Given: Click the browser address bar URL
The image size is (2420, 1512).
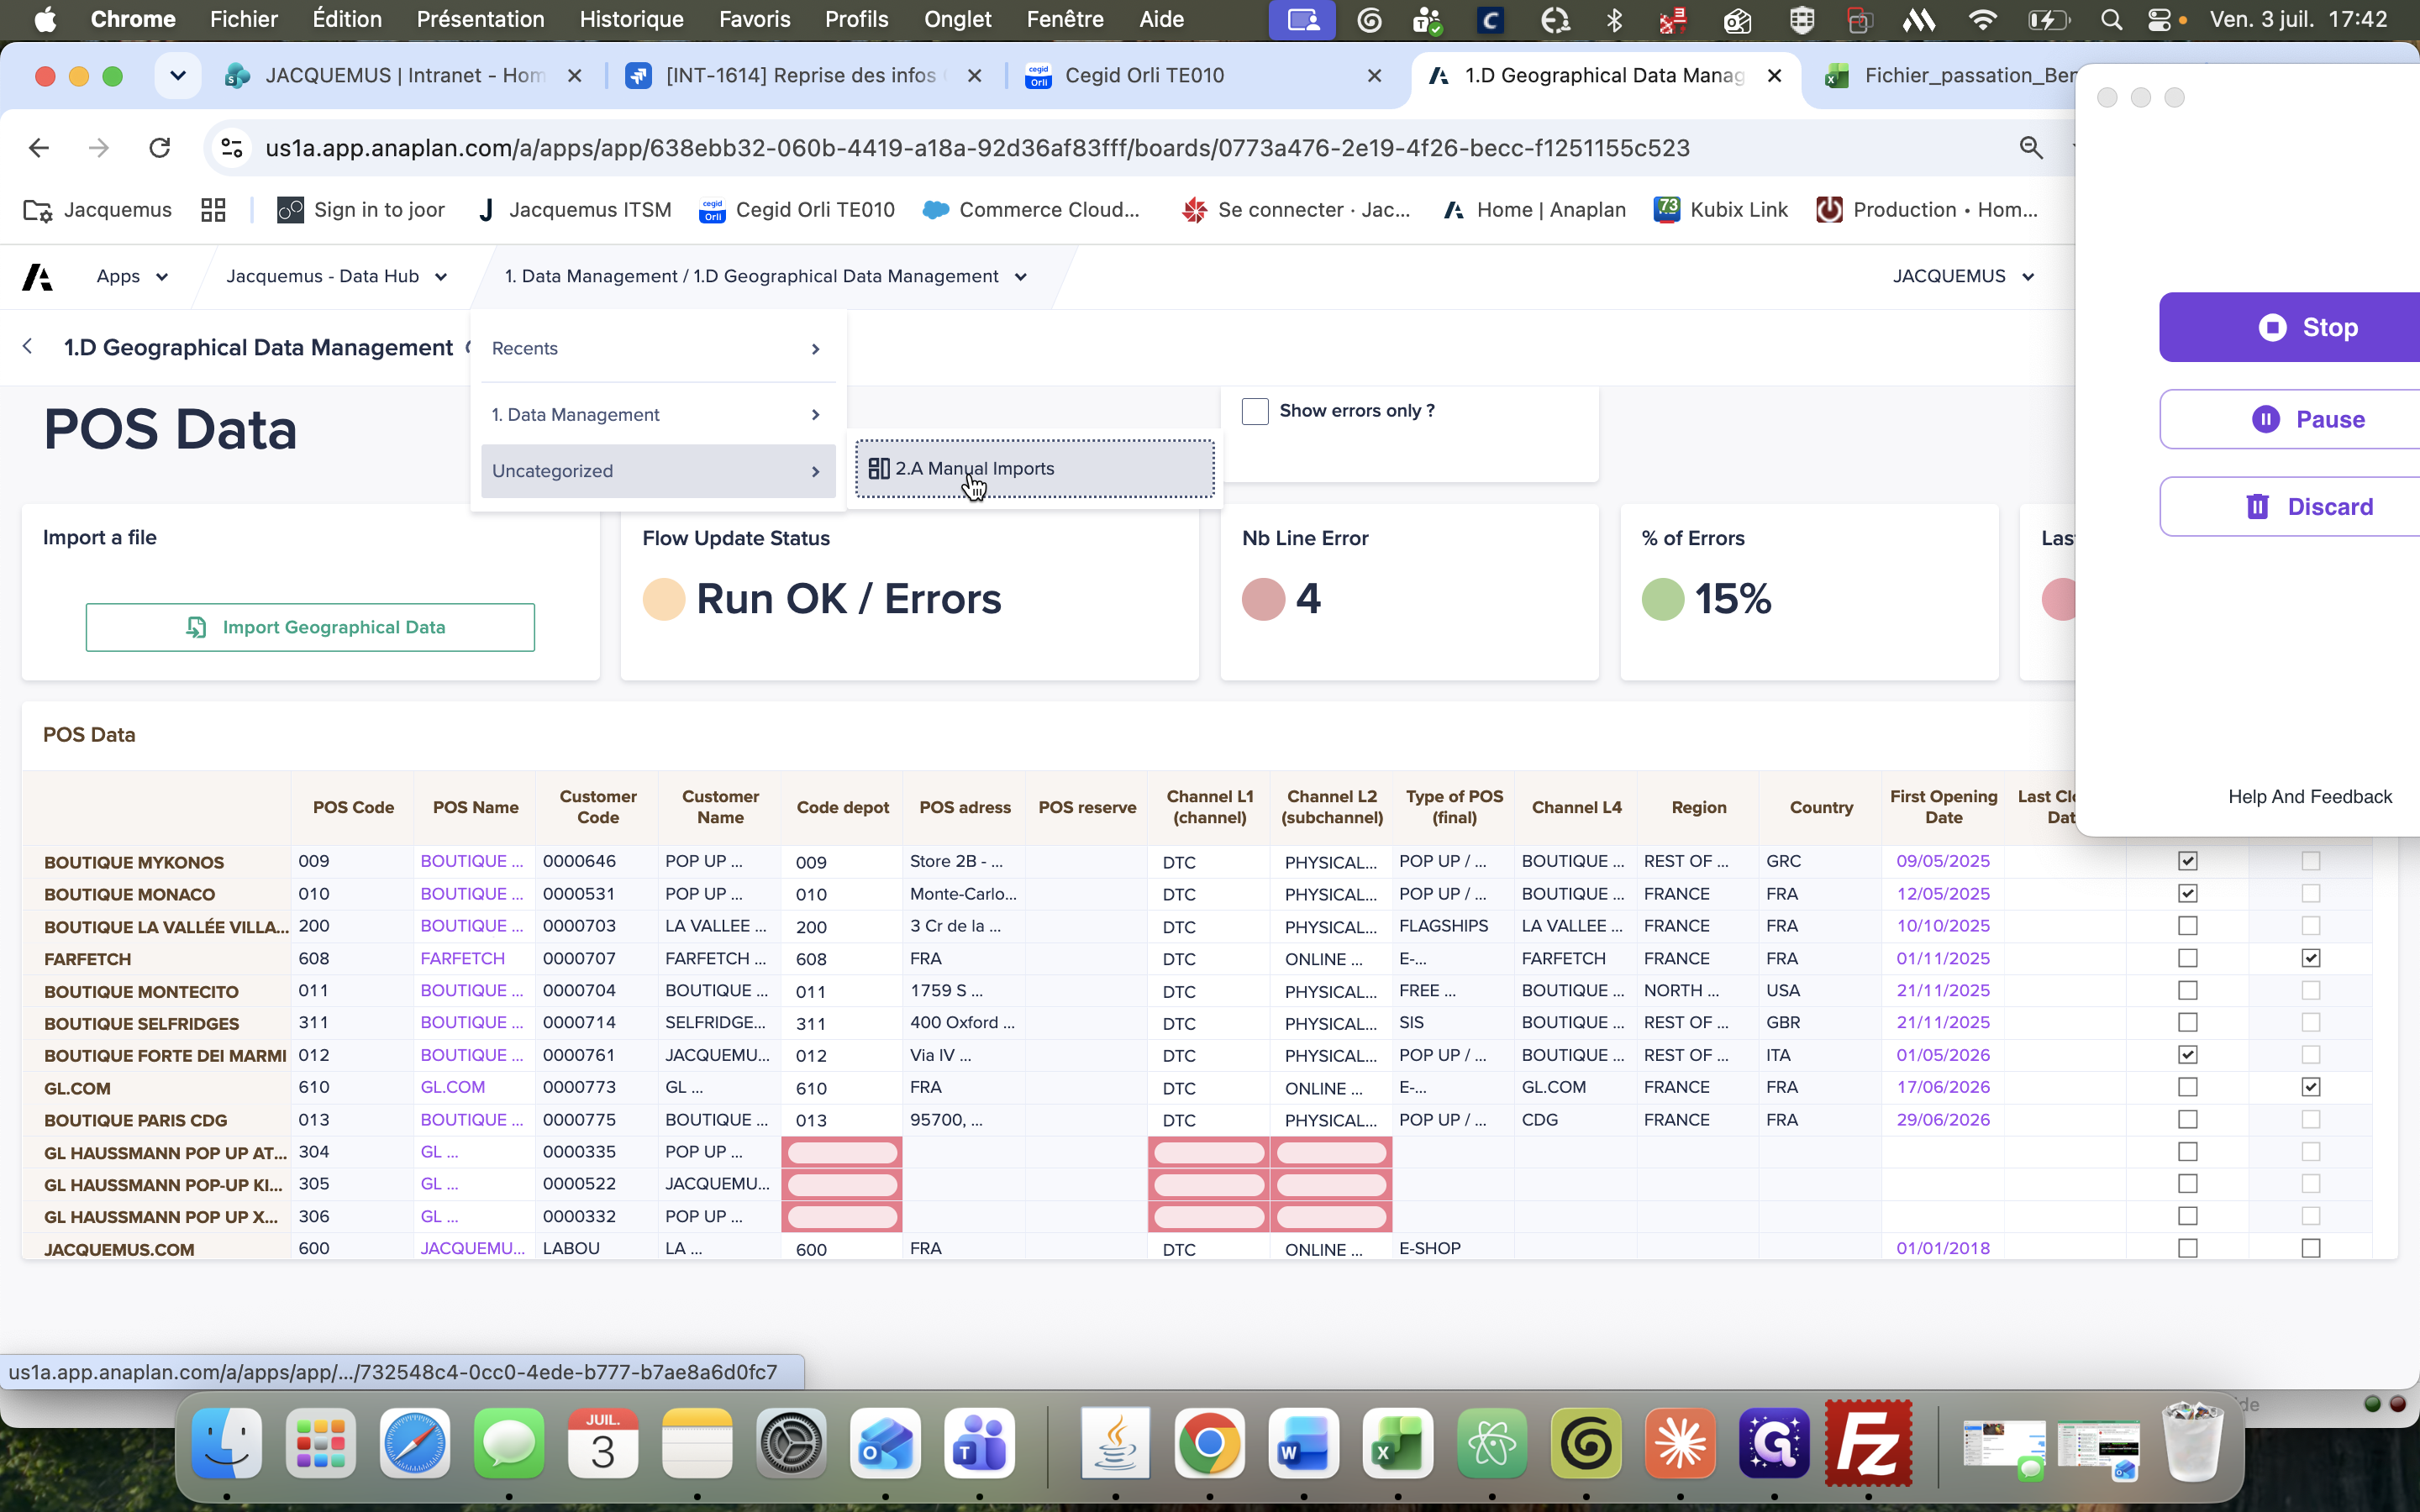Looking at the screenshot, I should click(976, 148).
